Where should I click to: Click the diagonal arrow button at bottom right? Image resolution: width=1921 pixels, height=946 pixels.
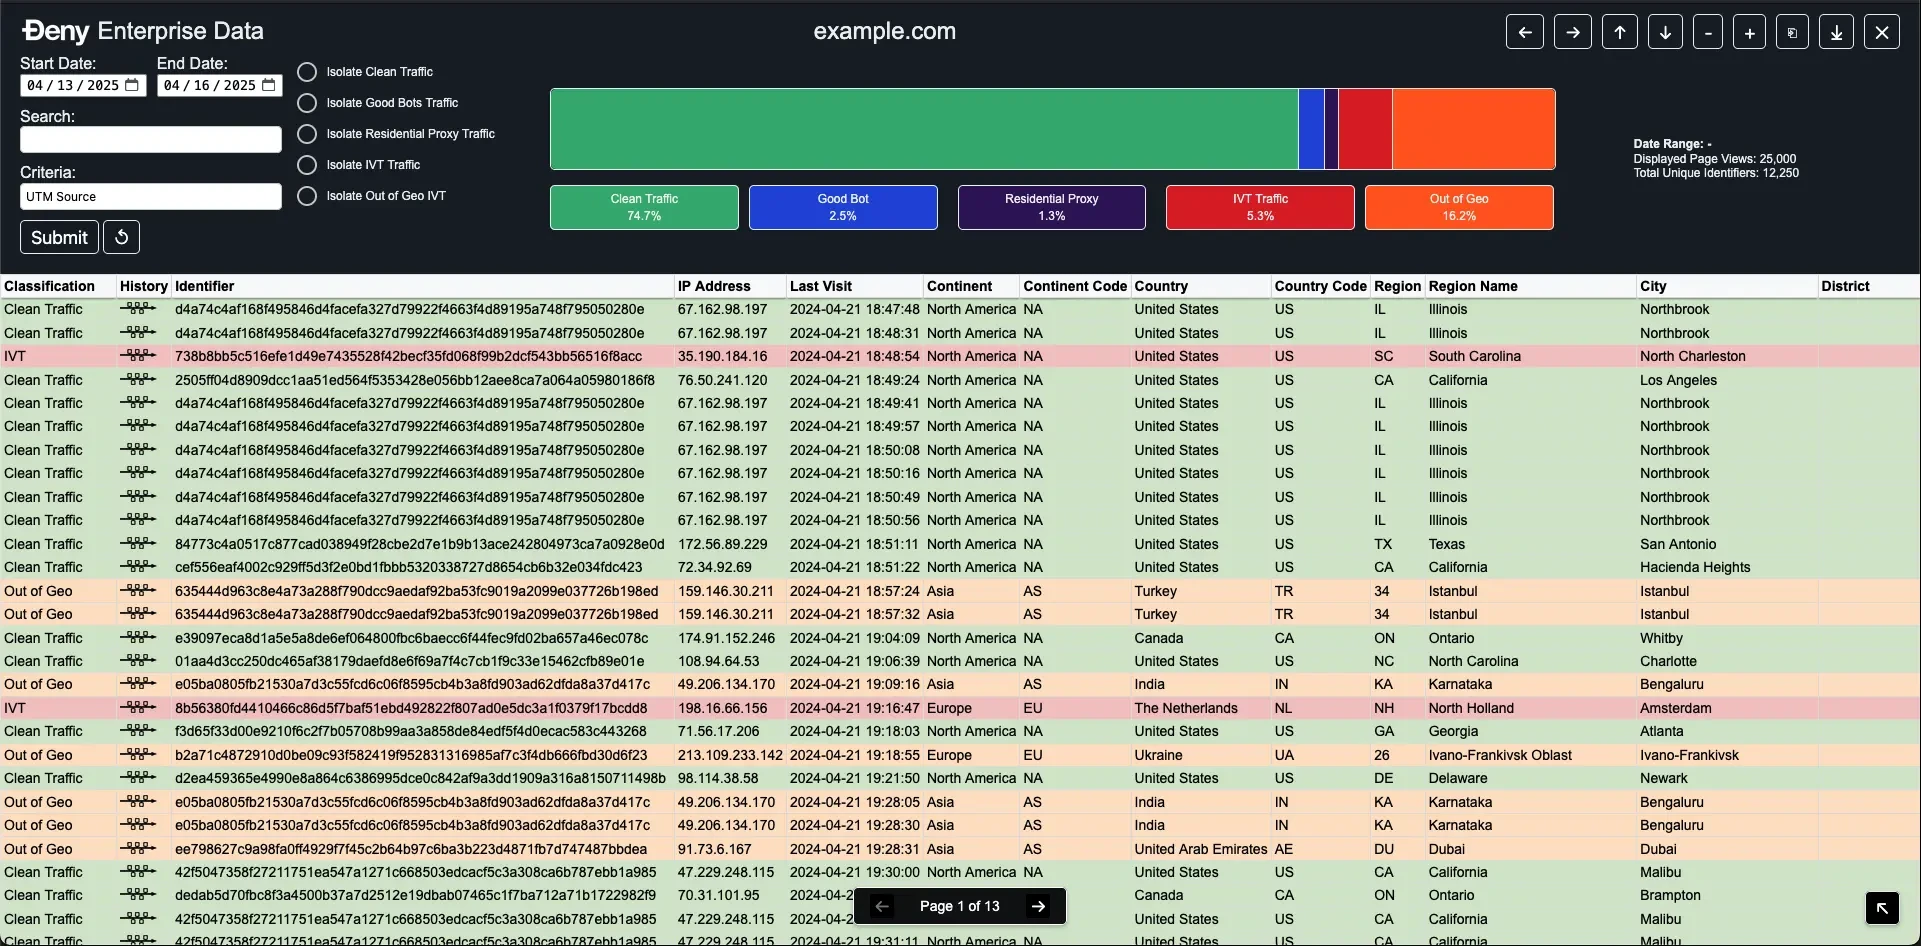coord(1882,908)
